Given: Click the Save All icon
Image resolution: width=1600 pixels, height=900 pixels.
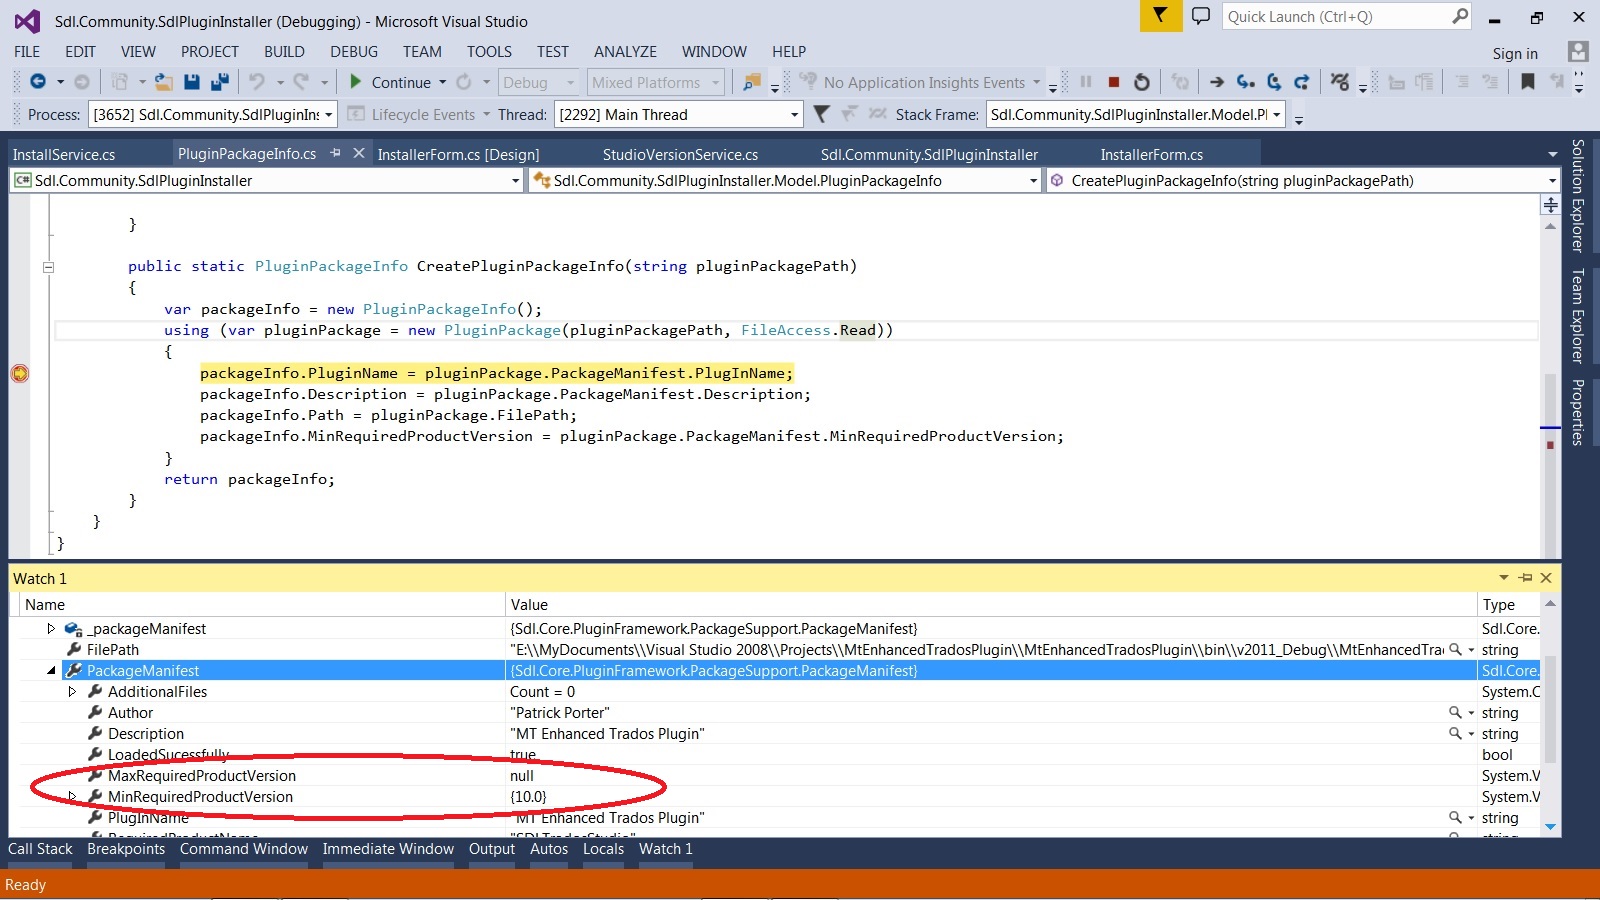Looking at the screenshot, I should point(219,82).
